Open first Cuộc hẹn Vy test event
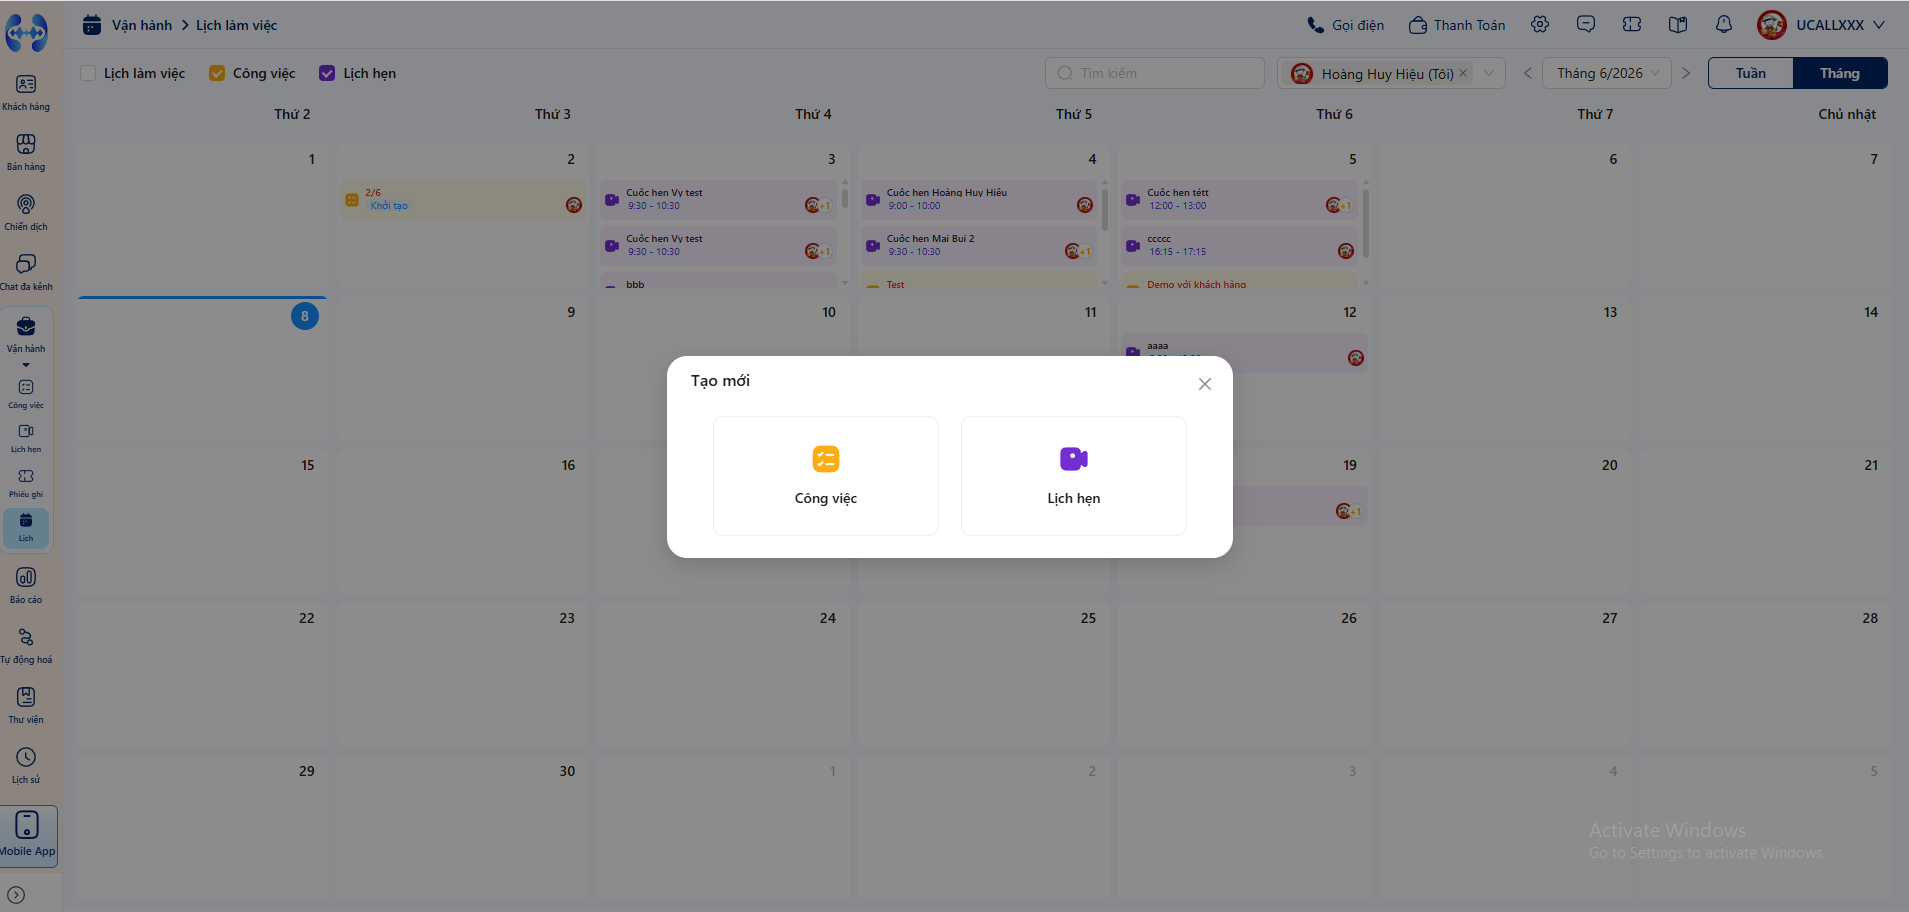This screenshot has height=912, width=1909. 718,200
